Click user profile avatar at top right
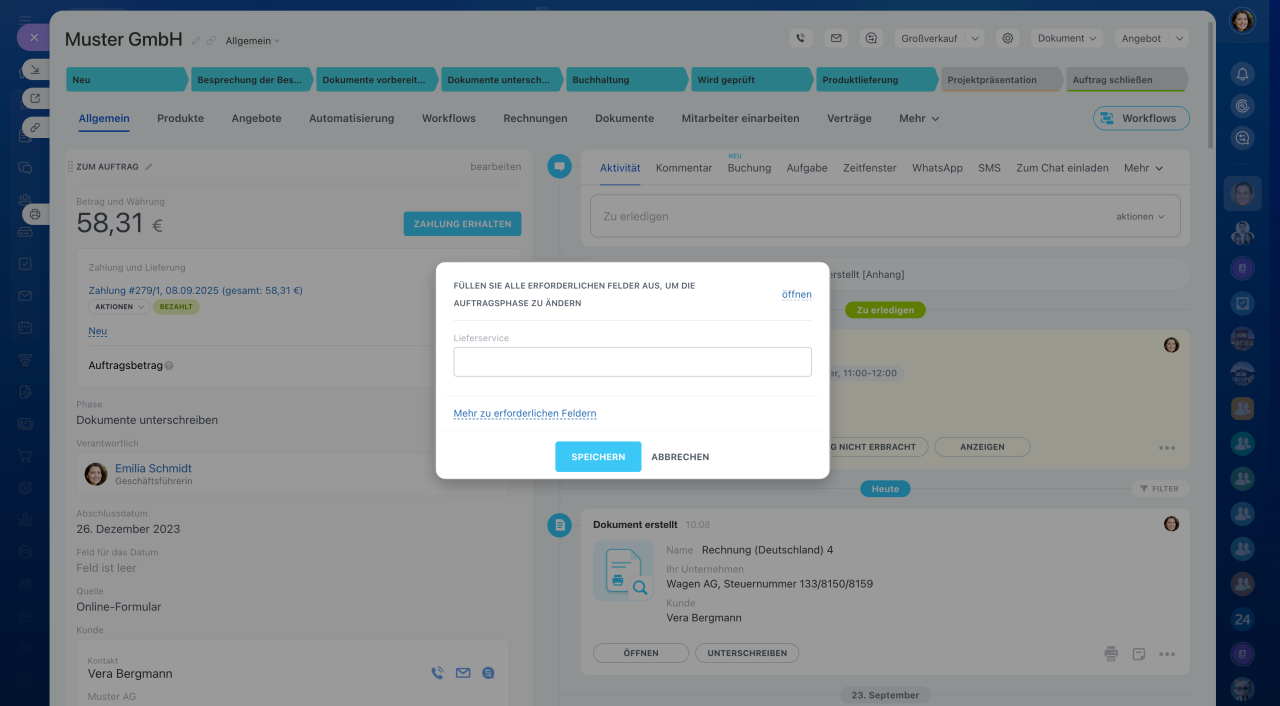This screenshot has width=1280, height=706. [1242, 20]
